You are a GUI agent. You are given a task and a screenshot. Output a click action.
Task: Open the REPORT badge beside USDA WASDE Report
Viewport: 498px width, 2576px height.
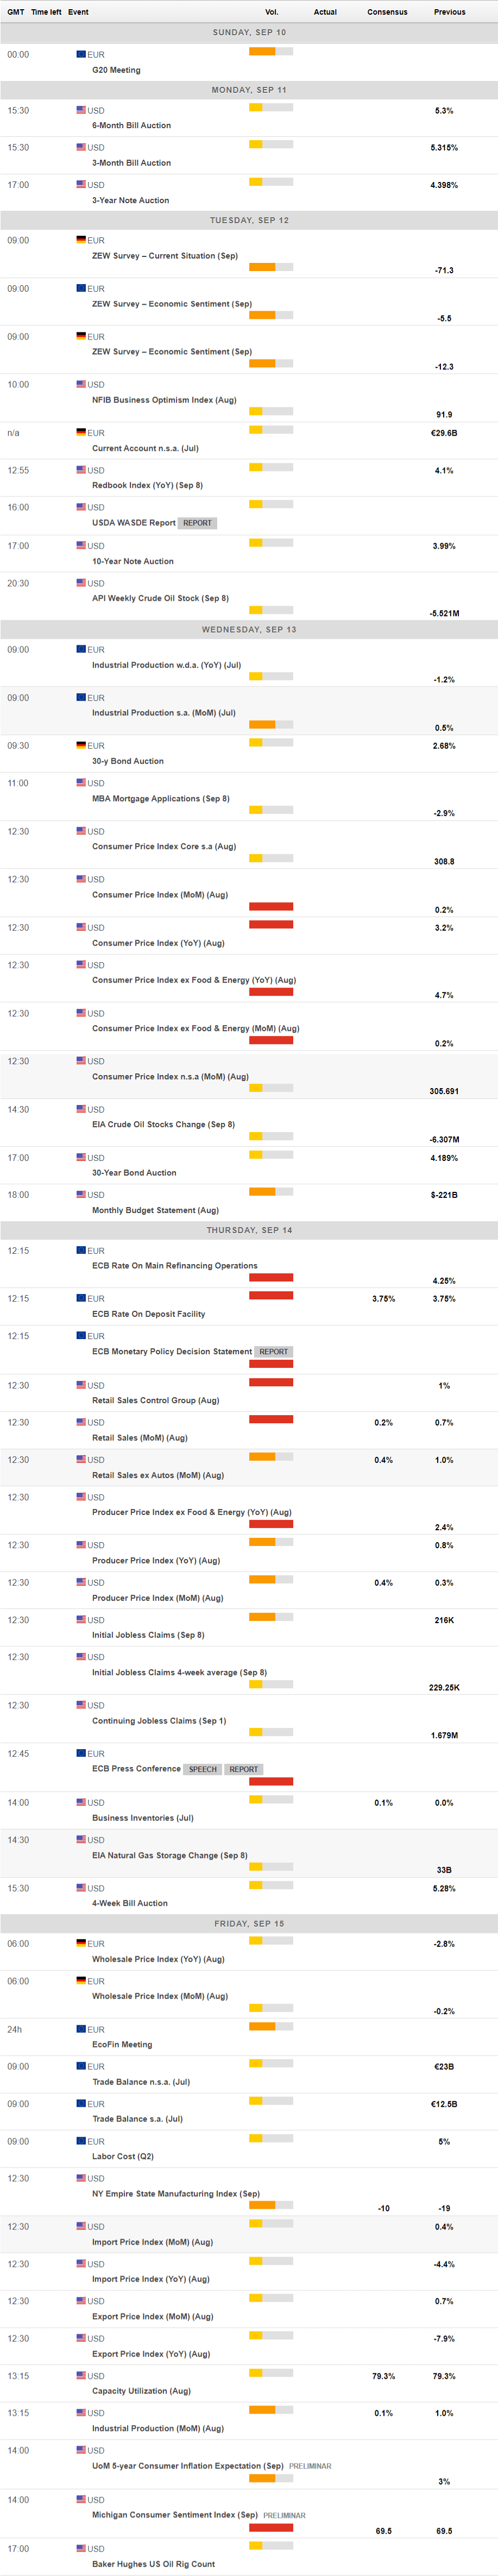tap(197, 523)
